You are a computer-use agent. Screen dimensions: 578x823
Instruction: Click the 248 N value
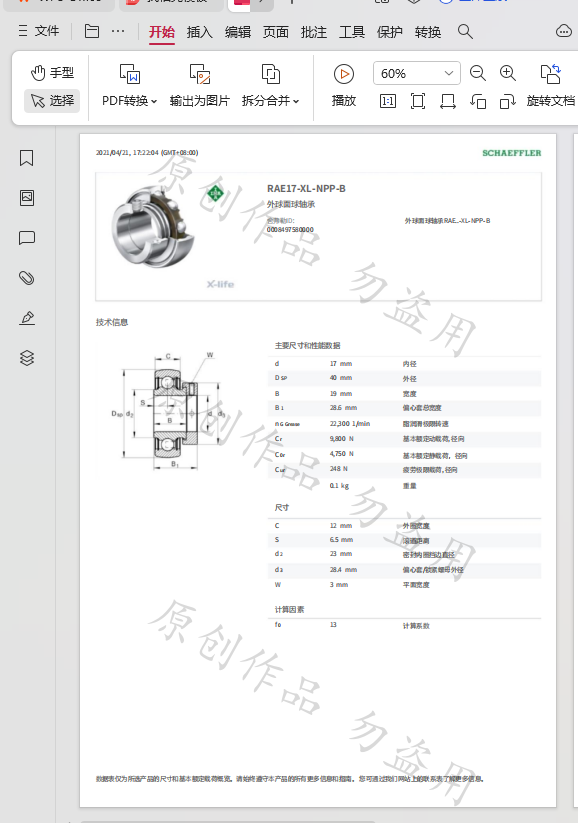(x=339, y=469)
